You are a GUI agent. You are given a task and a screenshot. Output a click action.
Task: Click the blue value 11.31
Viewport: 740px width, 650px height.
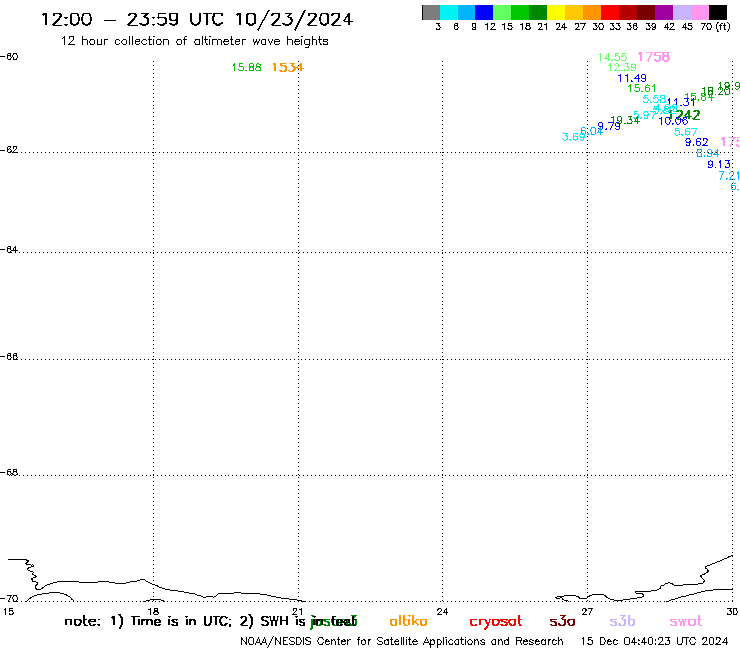click(x=681, y=102)
